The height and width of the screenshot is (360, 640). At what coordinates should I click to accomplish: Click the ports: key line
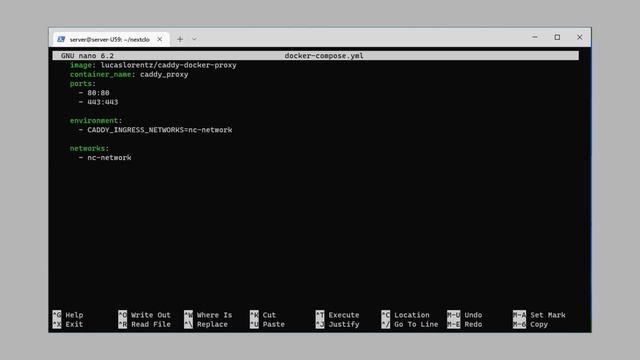coord(83,84)
